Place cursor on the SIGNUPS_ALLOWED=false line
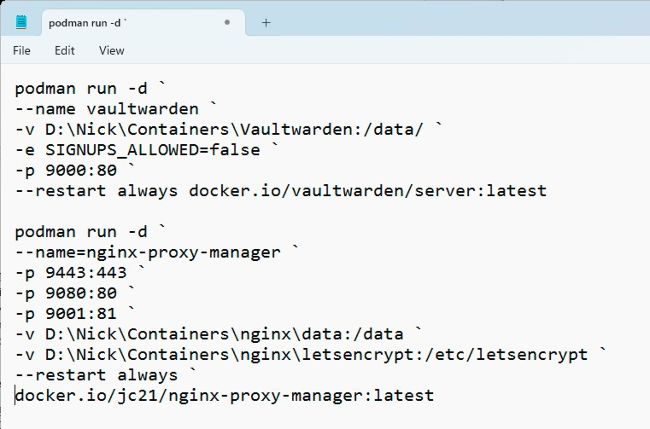Viewport: 650px width, 429px height. tap(150, 149)
